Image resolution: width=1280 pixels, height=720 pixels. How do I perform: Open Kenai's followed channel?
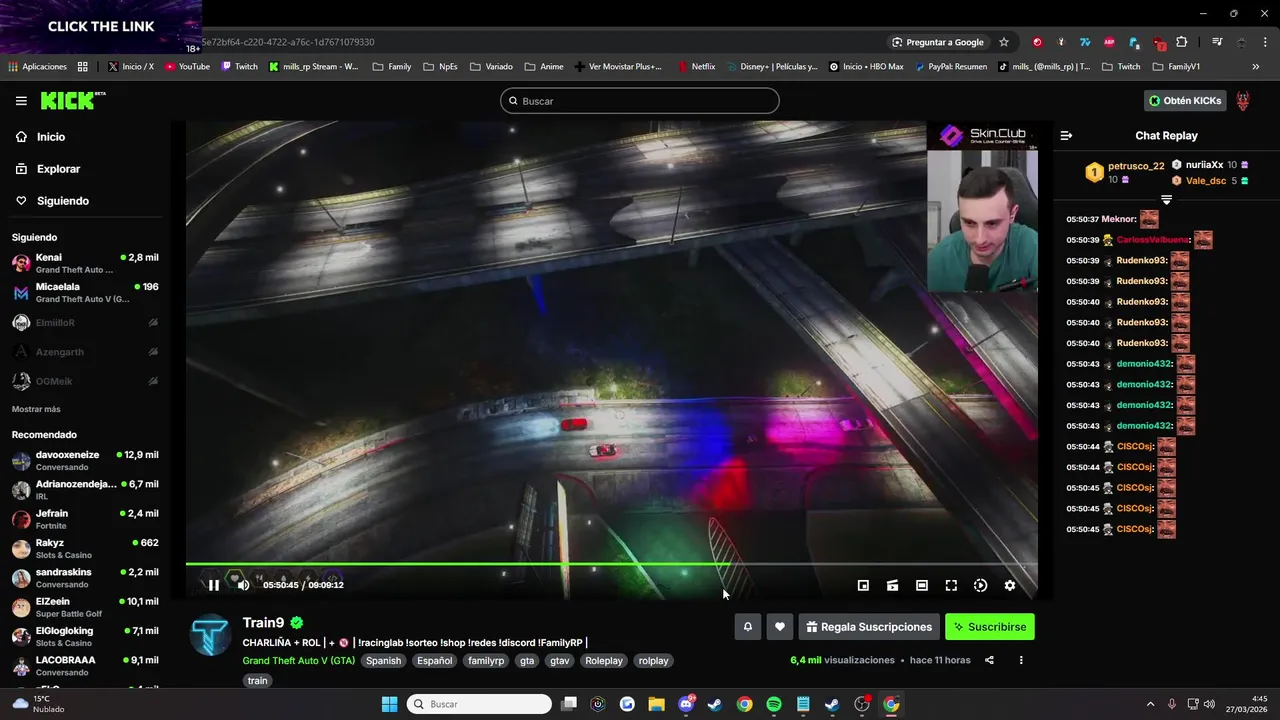tap(85, 263)
